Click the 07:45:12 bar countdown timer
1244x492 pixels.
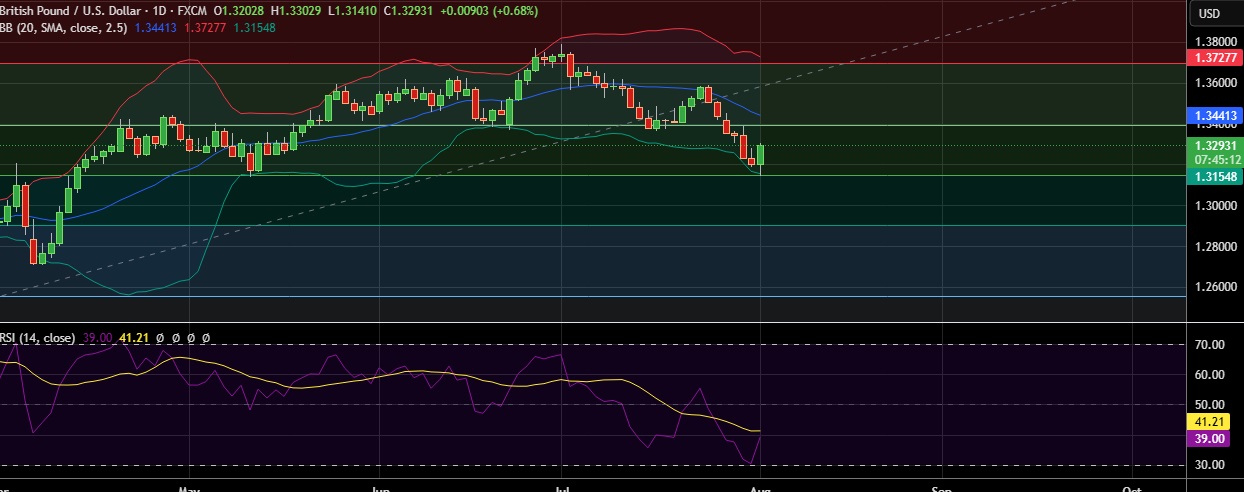pyautogui.click(x=1217, y=159)
